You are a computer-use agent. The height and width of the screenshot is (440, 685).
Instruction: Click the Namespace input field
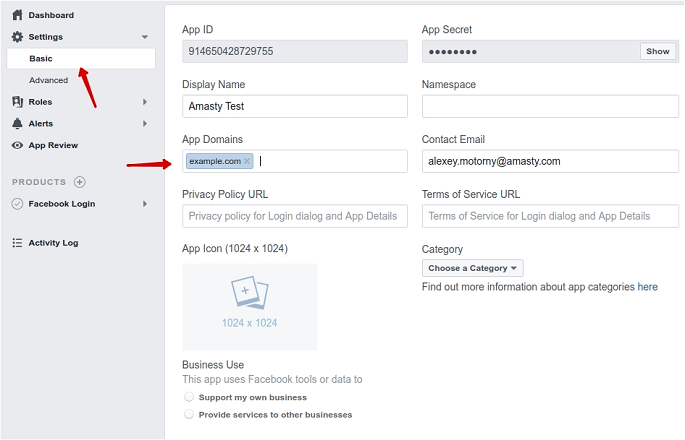point(550,106)
